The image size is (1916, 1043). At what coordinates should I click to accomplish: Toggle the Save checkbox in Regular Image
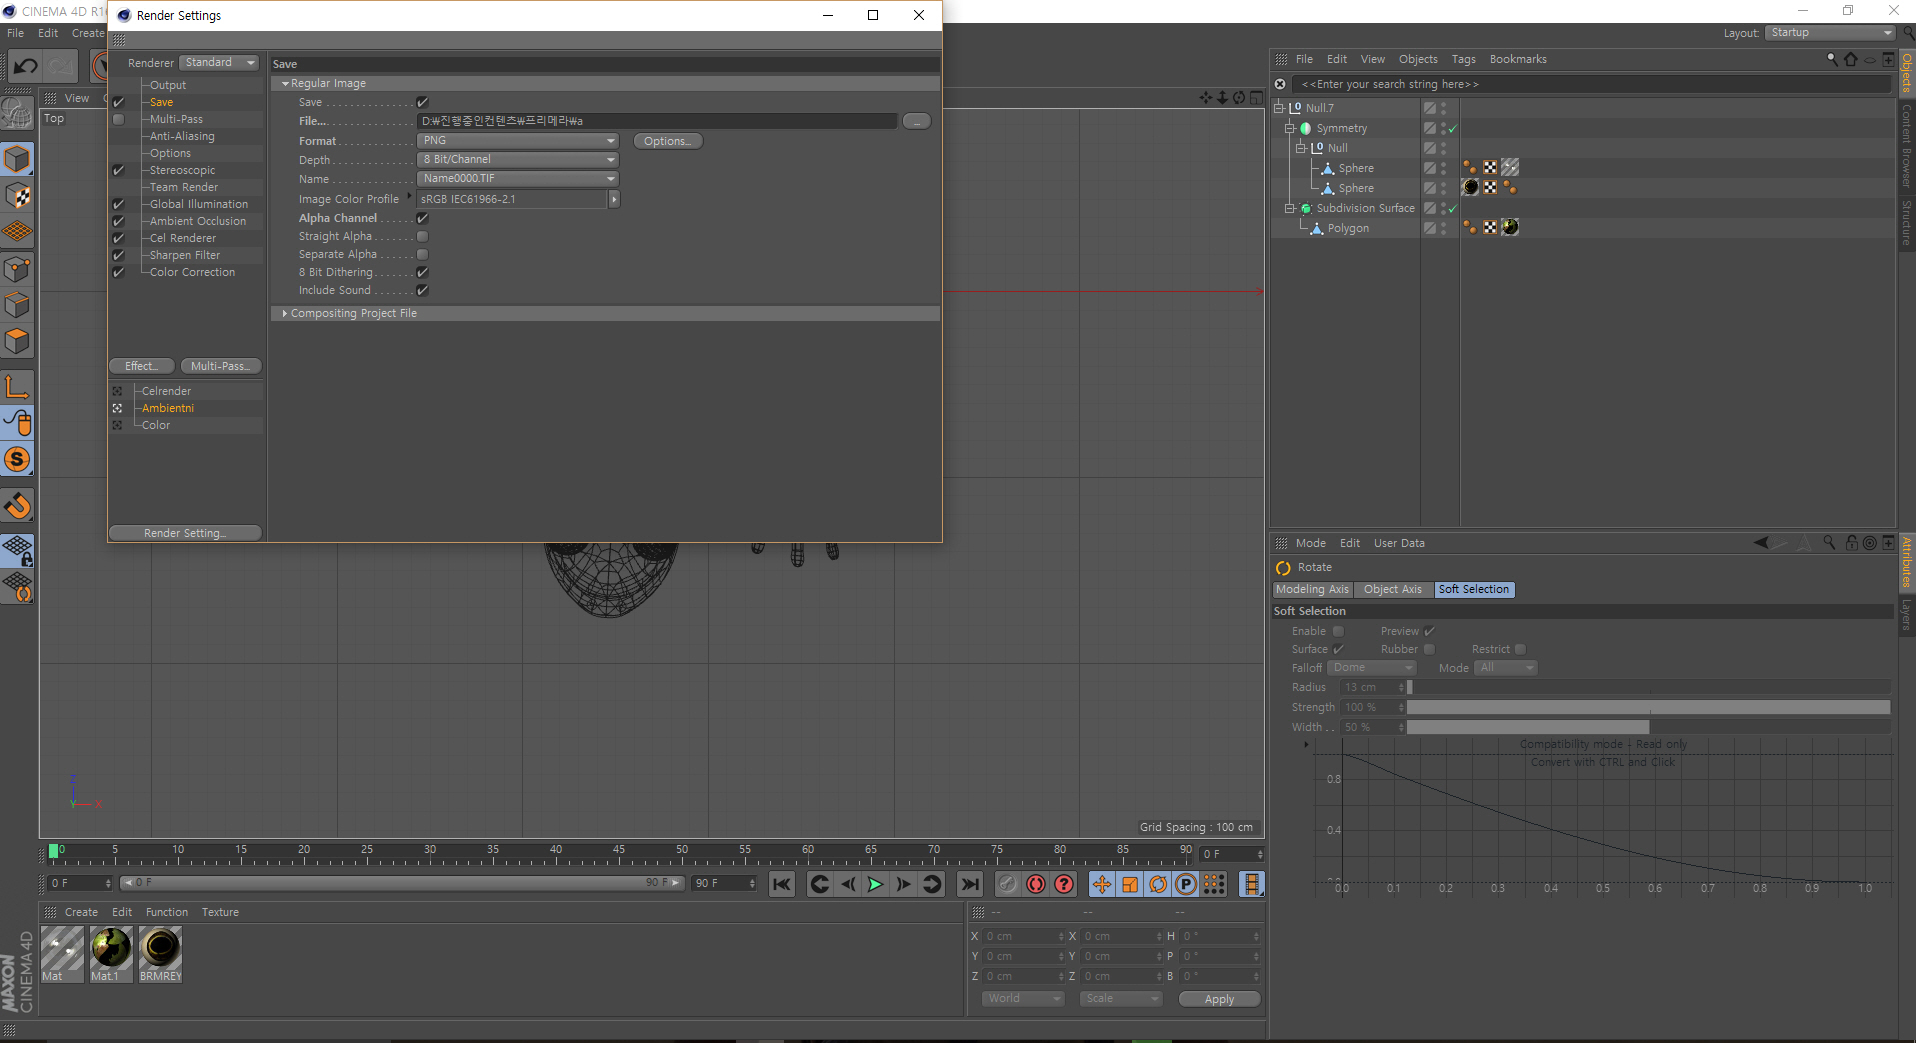point(422,102)
